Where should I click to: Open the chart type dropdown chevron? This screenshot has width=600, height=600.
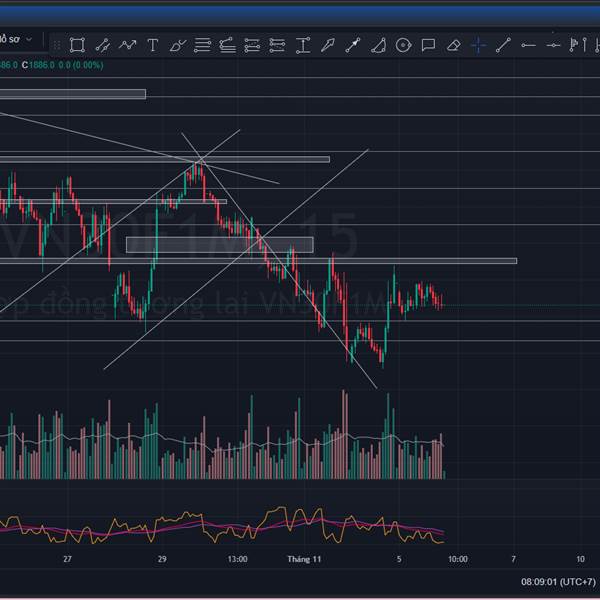(x=29, y=39)
